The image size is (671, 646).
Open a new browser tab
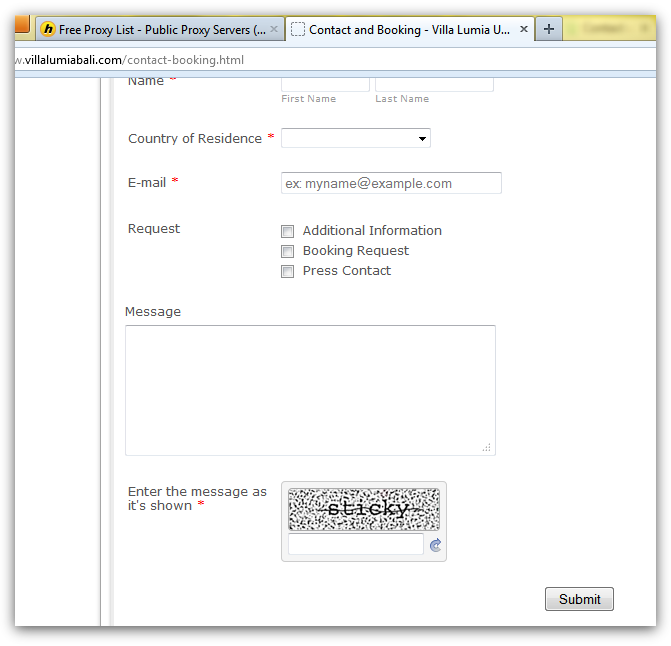548,30
